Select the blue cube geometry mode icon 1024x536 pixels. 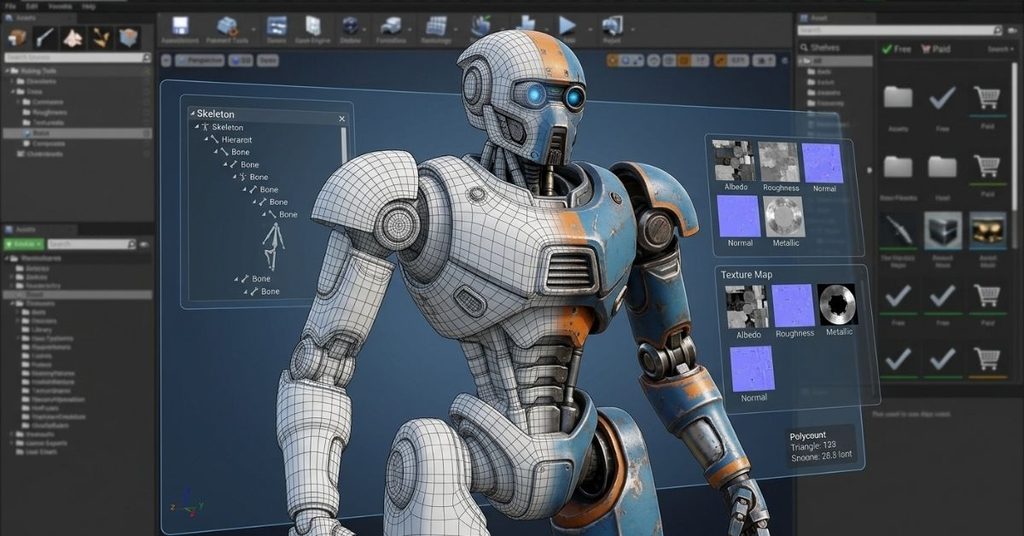[129, 38]
